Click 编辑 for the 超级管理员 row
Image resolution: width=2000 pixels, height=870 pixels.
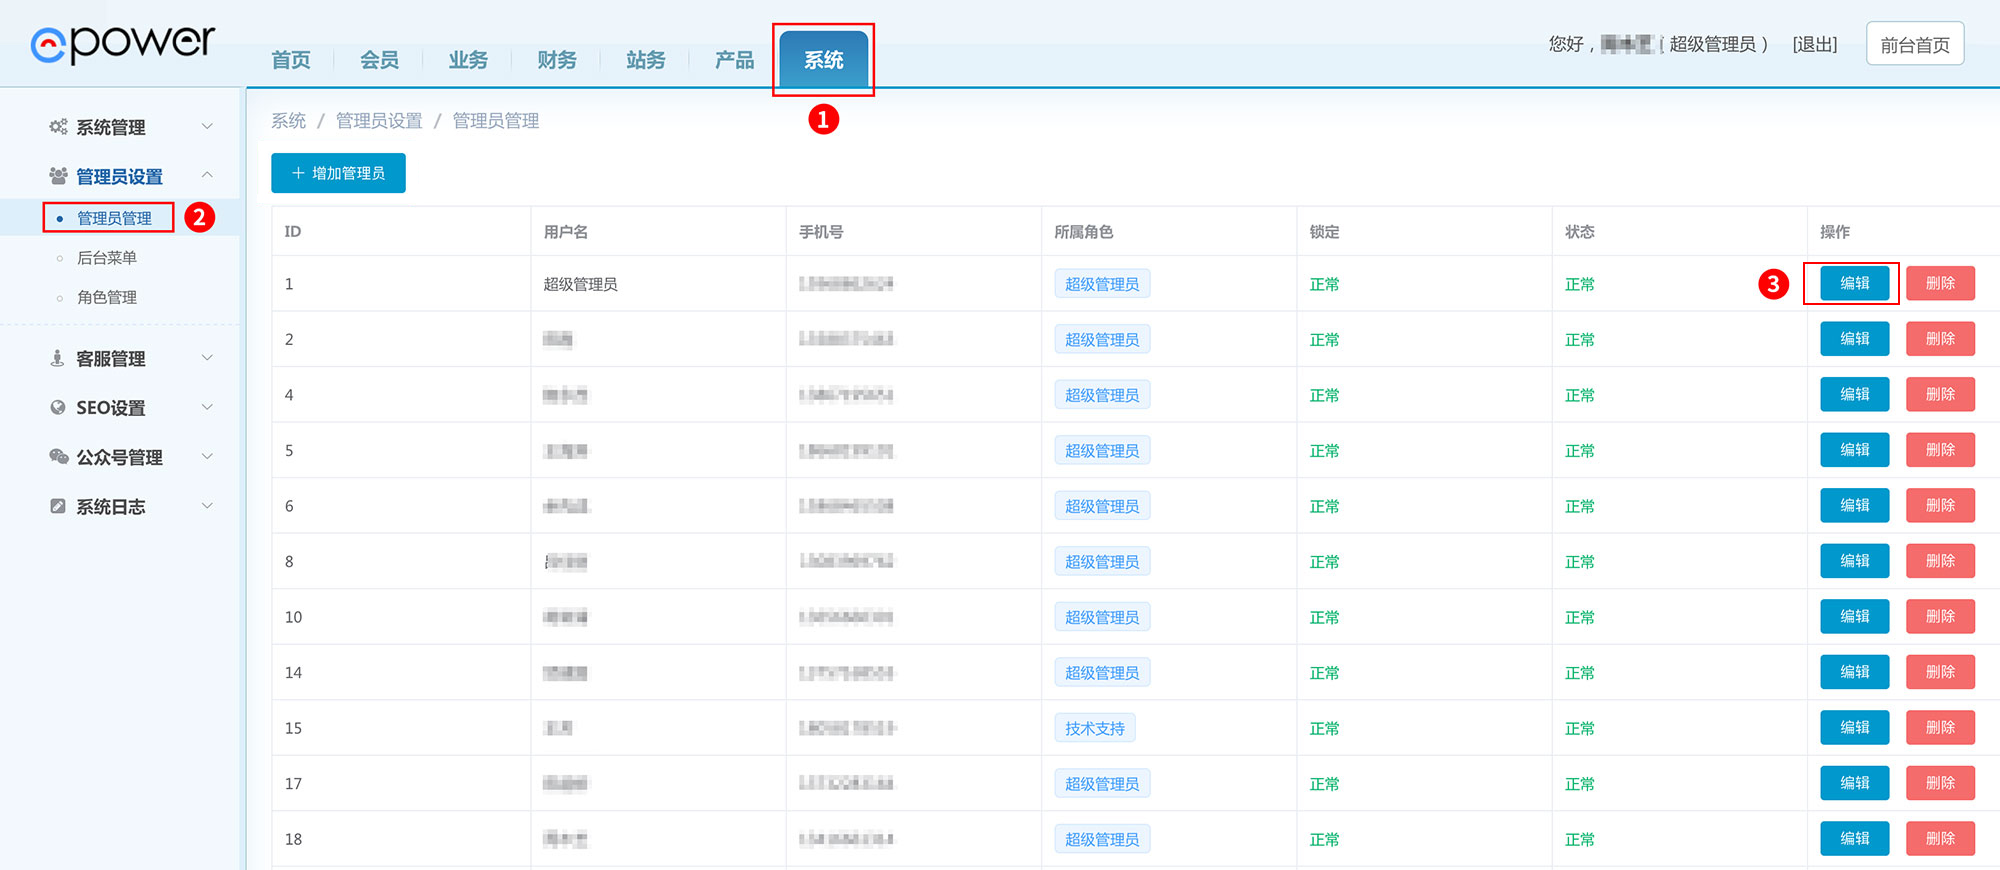(1855, 283)
